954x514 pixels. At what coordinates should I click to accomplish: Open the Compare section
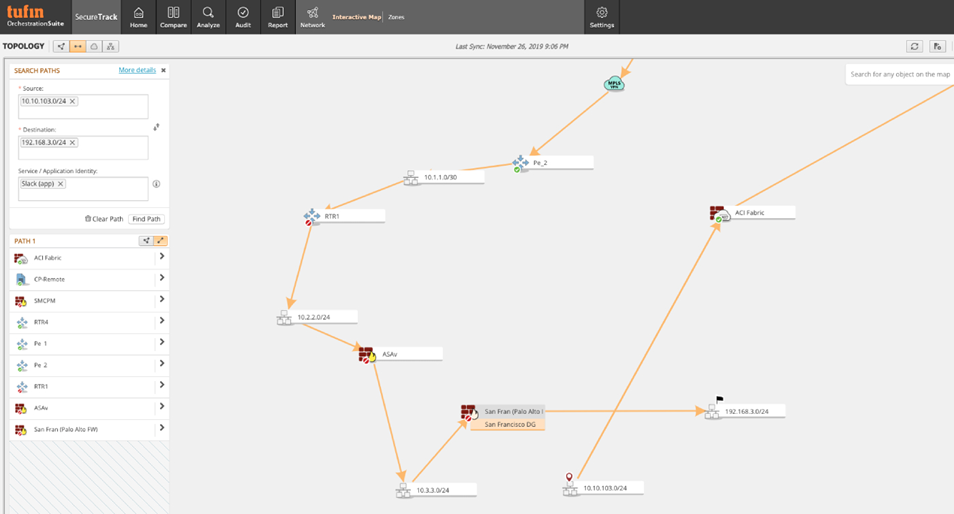[173, 17]
